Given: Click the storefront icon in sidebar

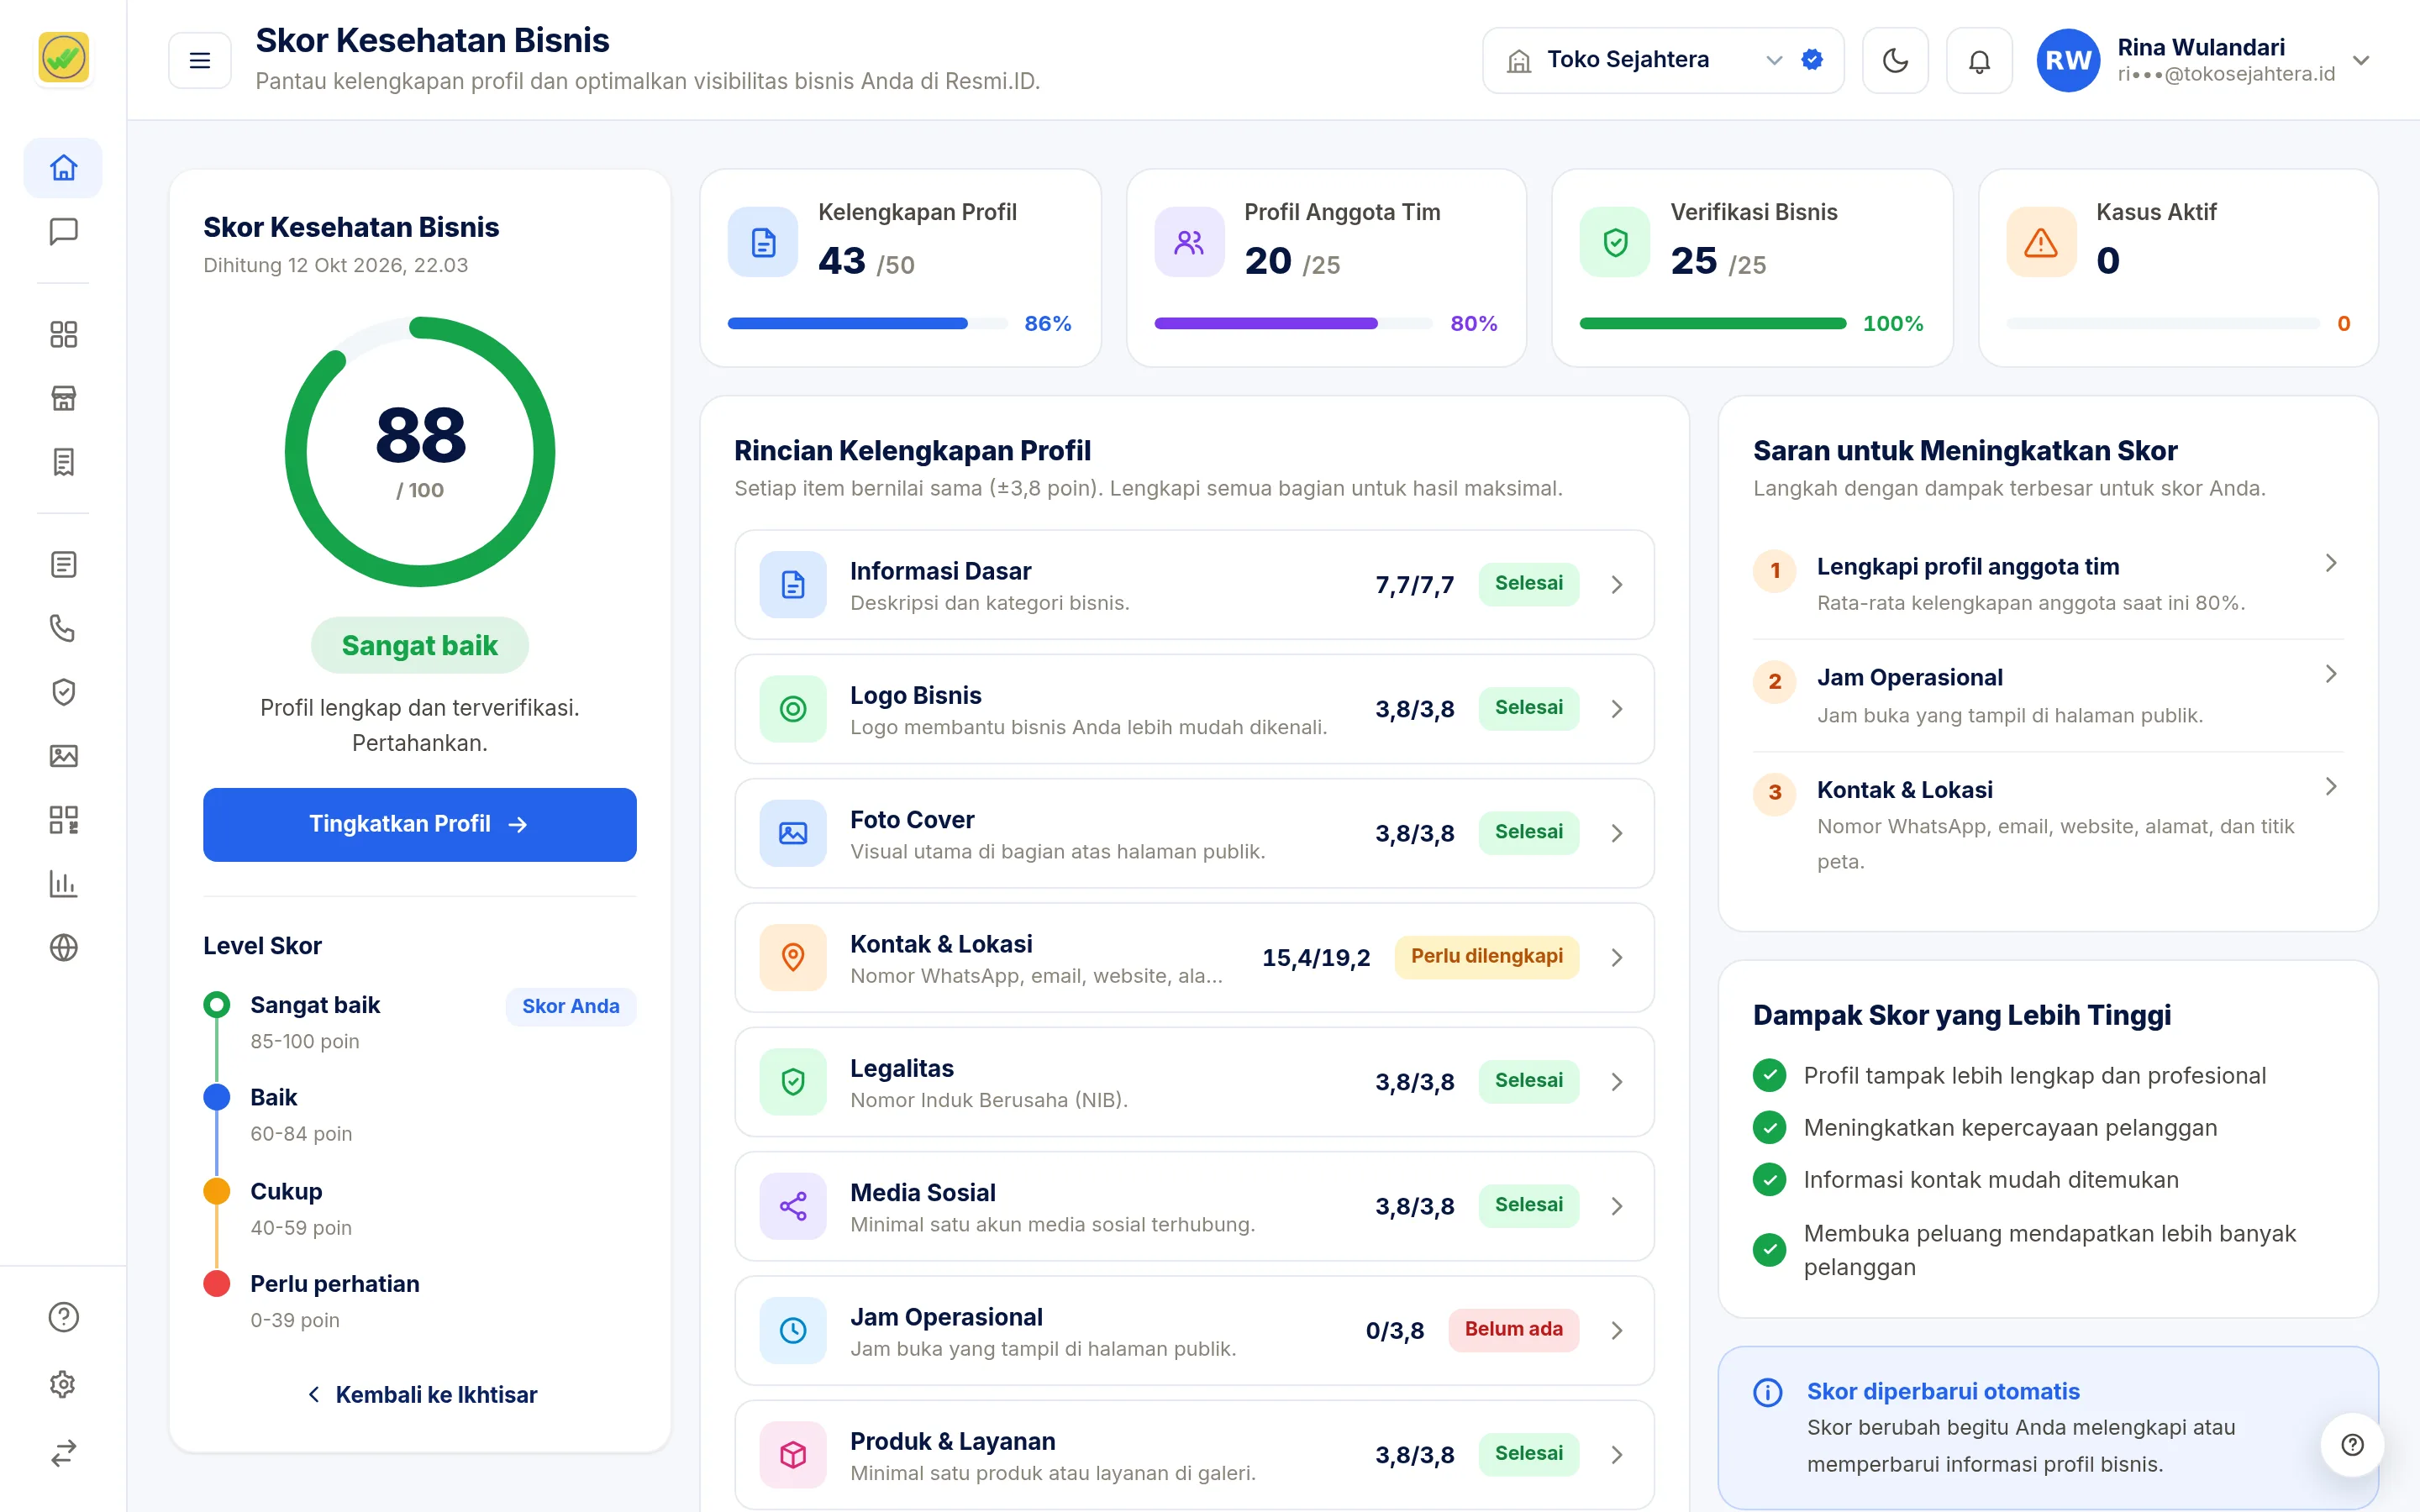Looking at the screenshot, I should [x=63, y=398].
